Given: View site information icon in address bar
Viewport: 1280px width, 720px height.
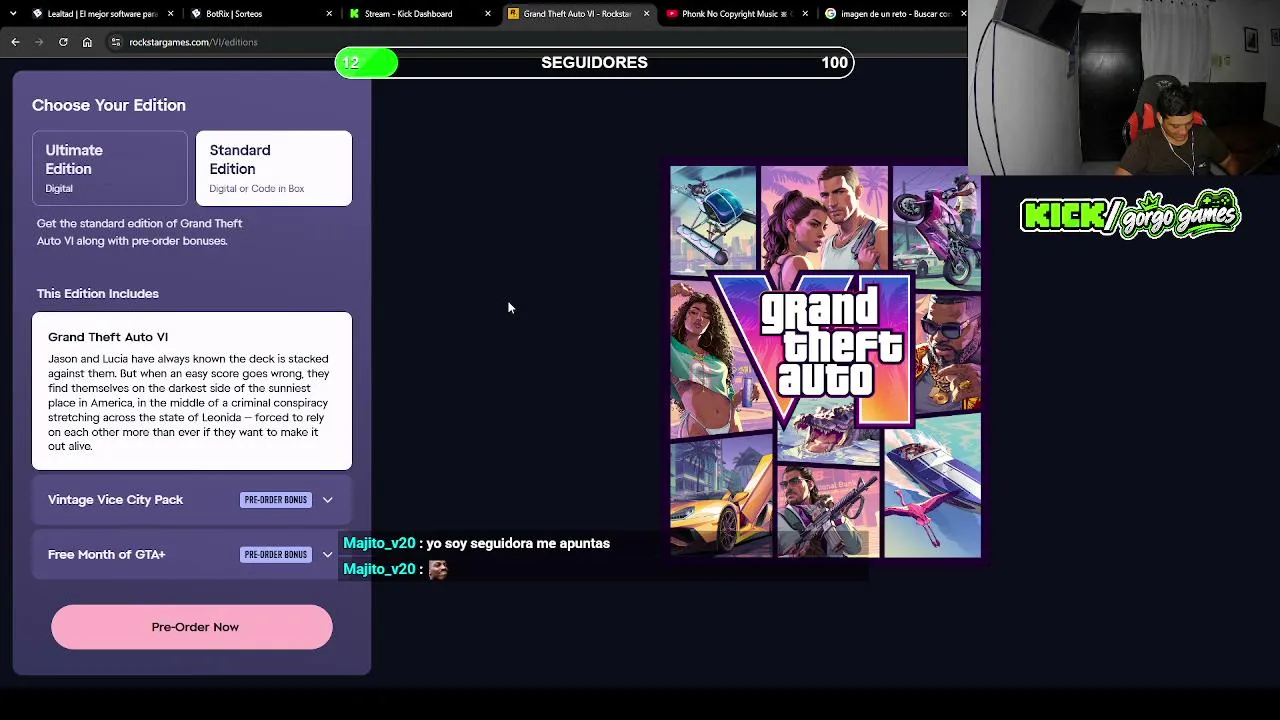Looking at the screenshot, I should [116, 42].
